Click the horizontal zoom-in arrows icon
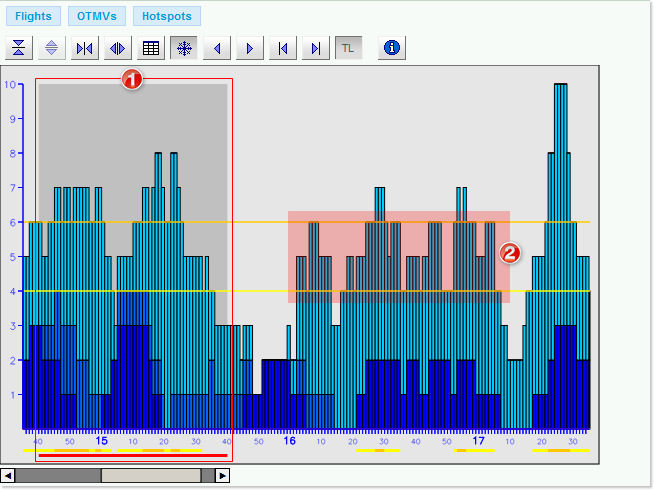The image size is (654, 490). (x=85, y=48)
